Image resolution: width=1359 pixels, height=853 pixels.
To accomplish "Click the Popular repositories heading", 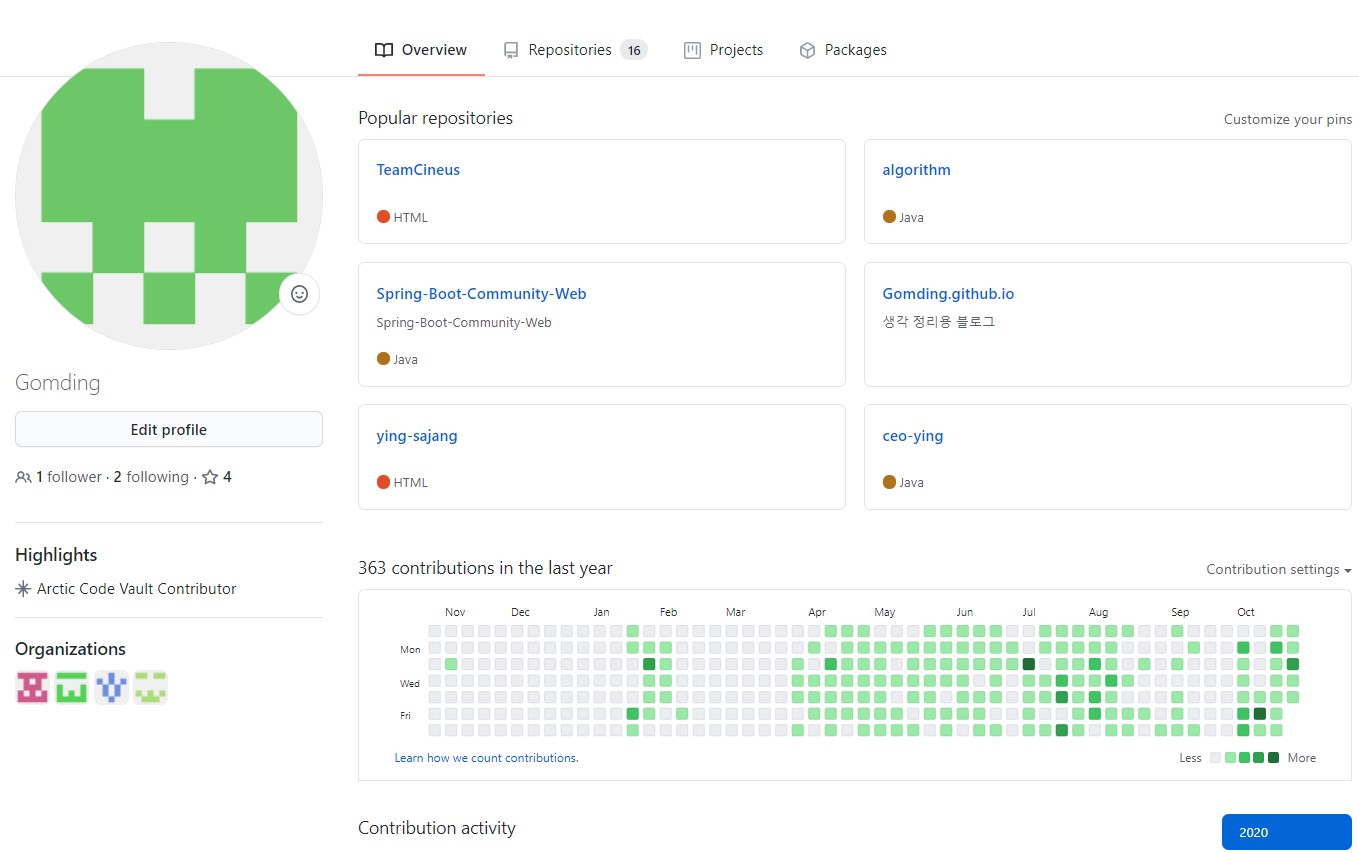I will coord(435,118).
